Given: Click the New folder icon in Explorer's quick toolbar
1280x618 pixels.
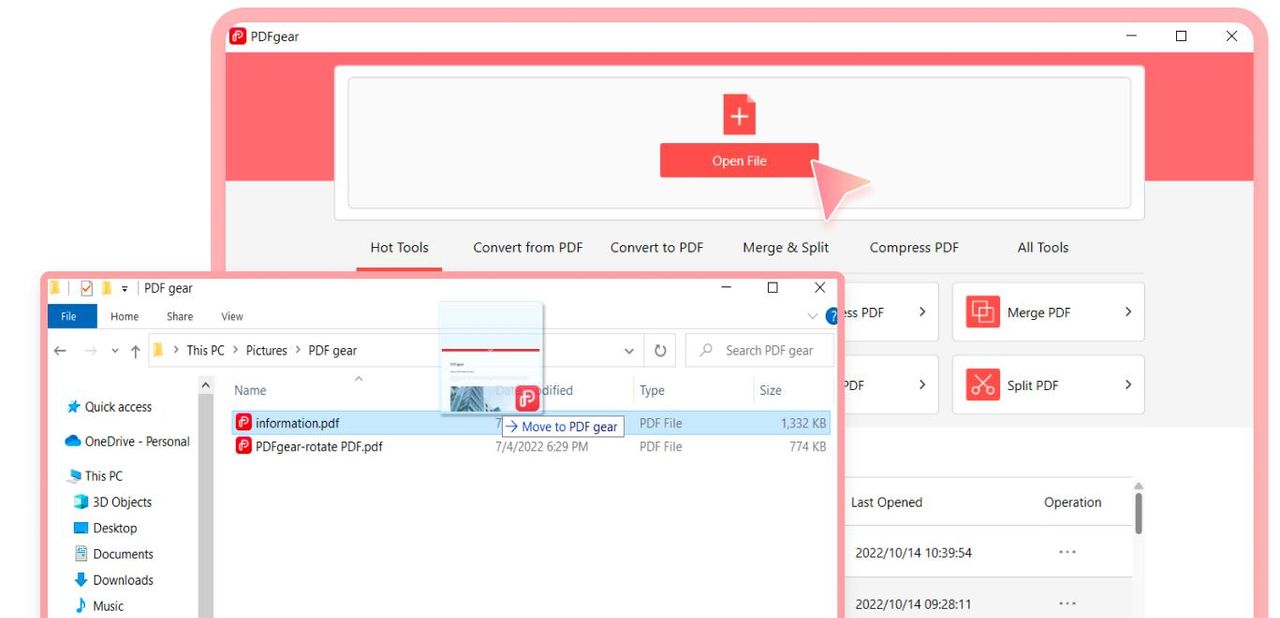Looking at the screenshot, I should click(106, 288).
